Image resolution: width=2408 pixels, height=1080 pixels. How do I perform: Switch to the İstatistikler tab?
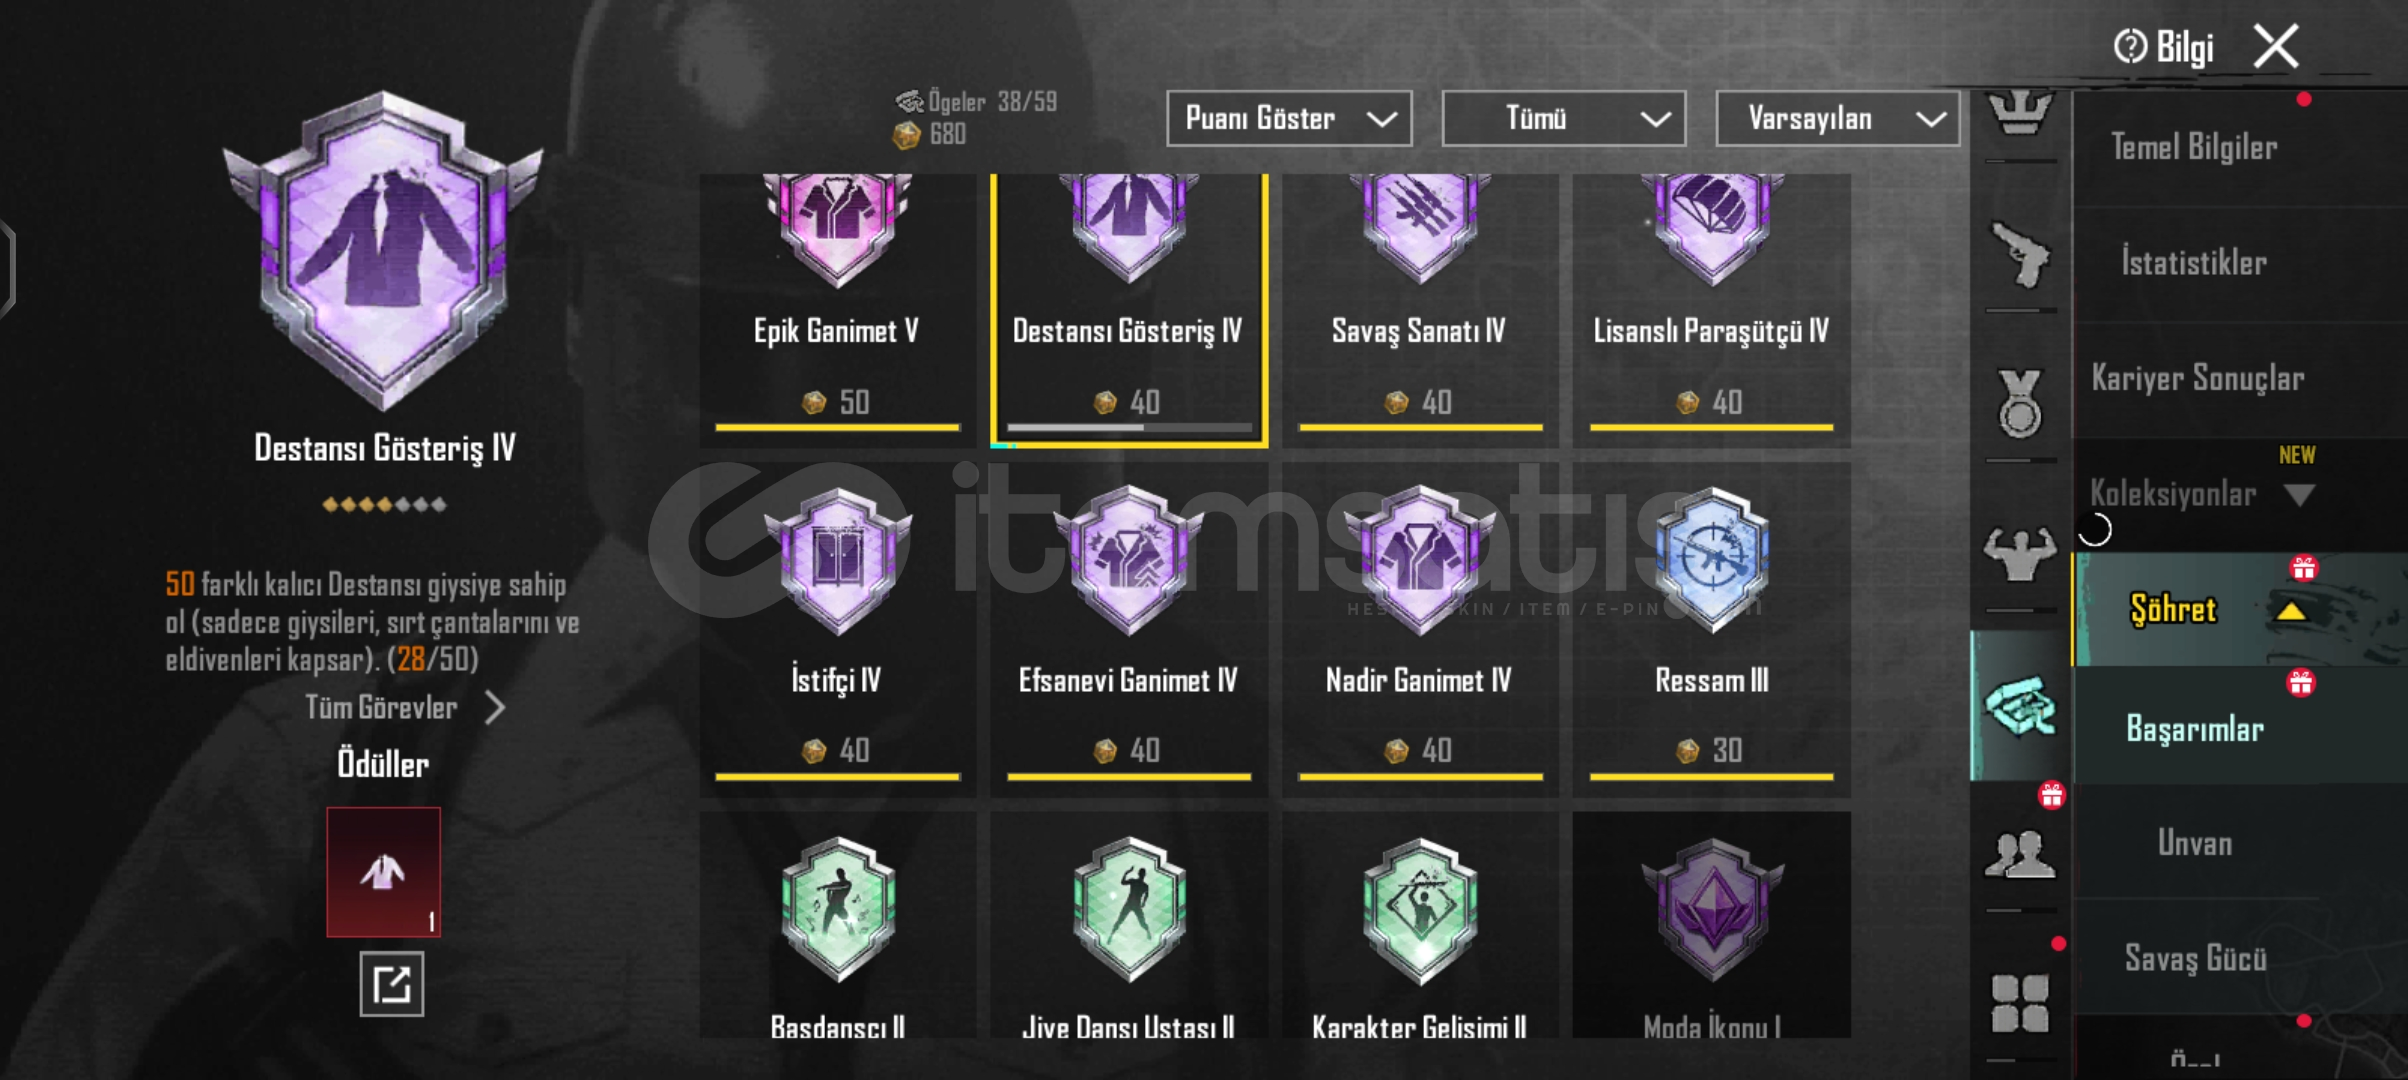[2194, 263]
